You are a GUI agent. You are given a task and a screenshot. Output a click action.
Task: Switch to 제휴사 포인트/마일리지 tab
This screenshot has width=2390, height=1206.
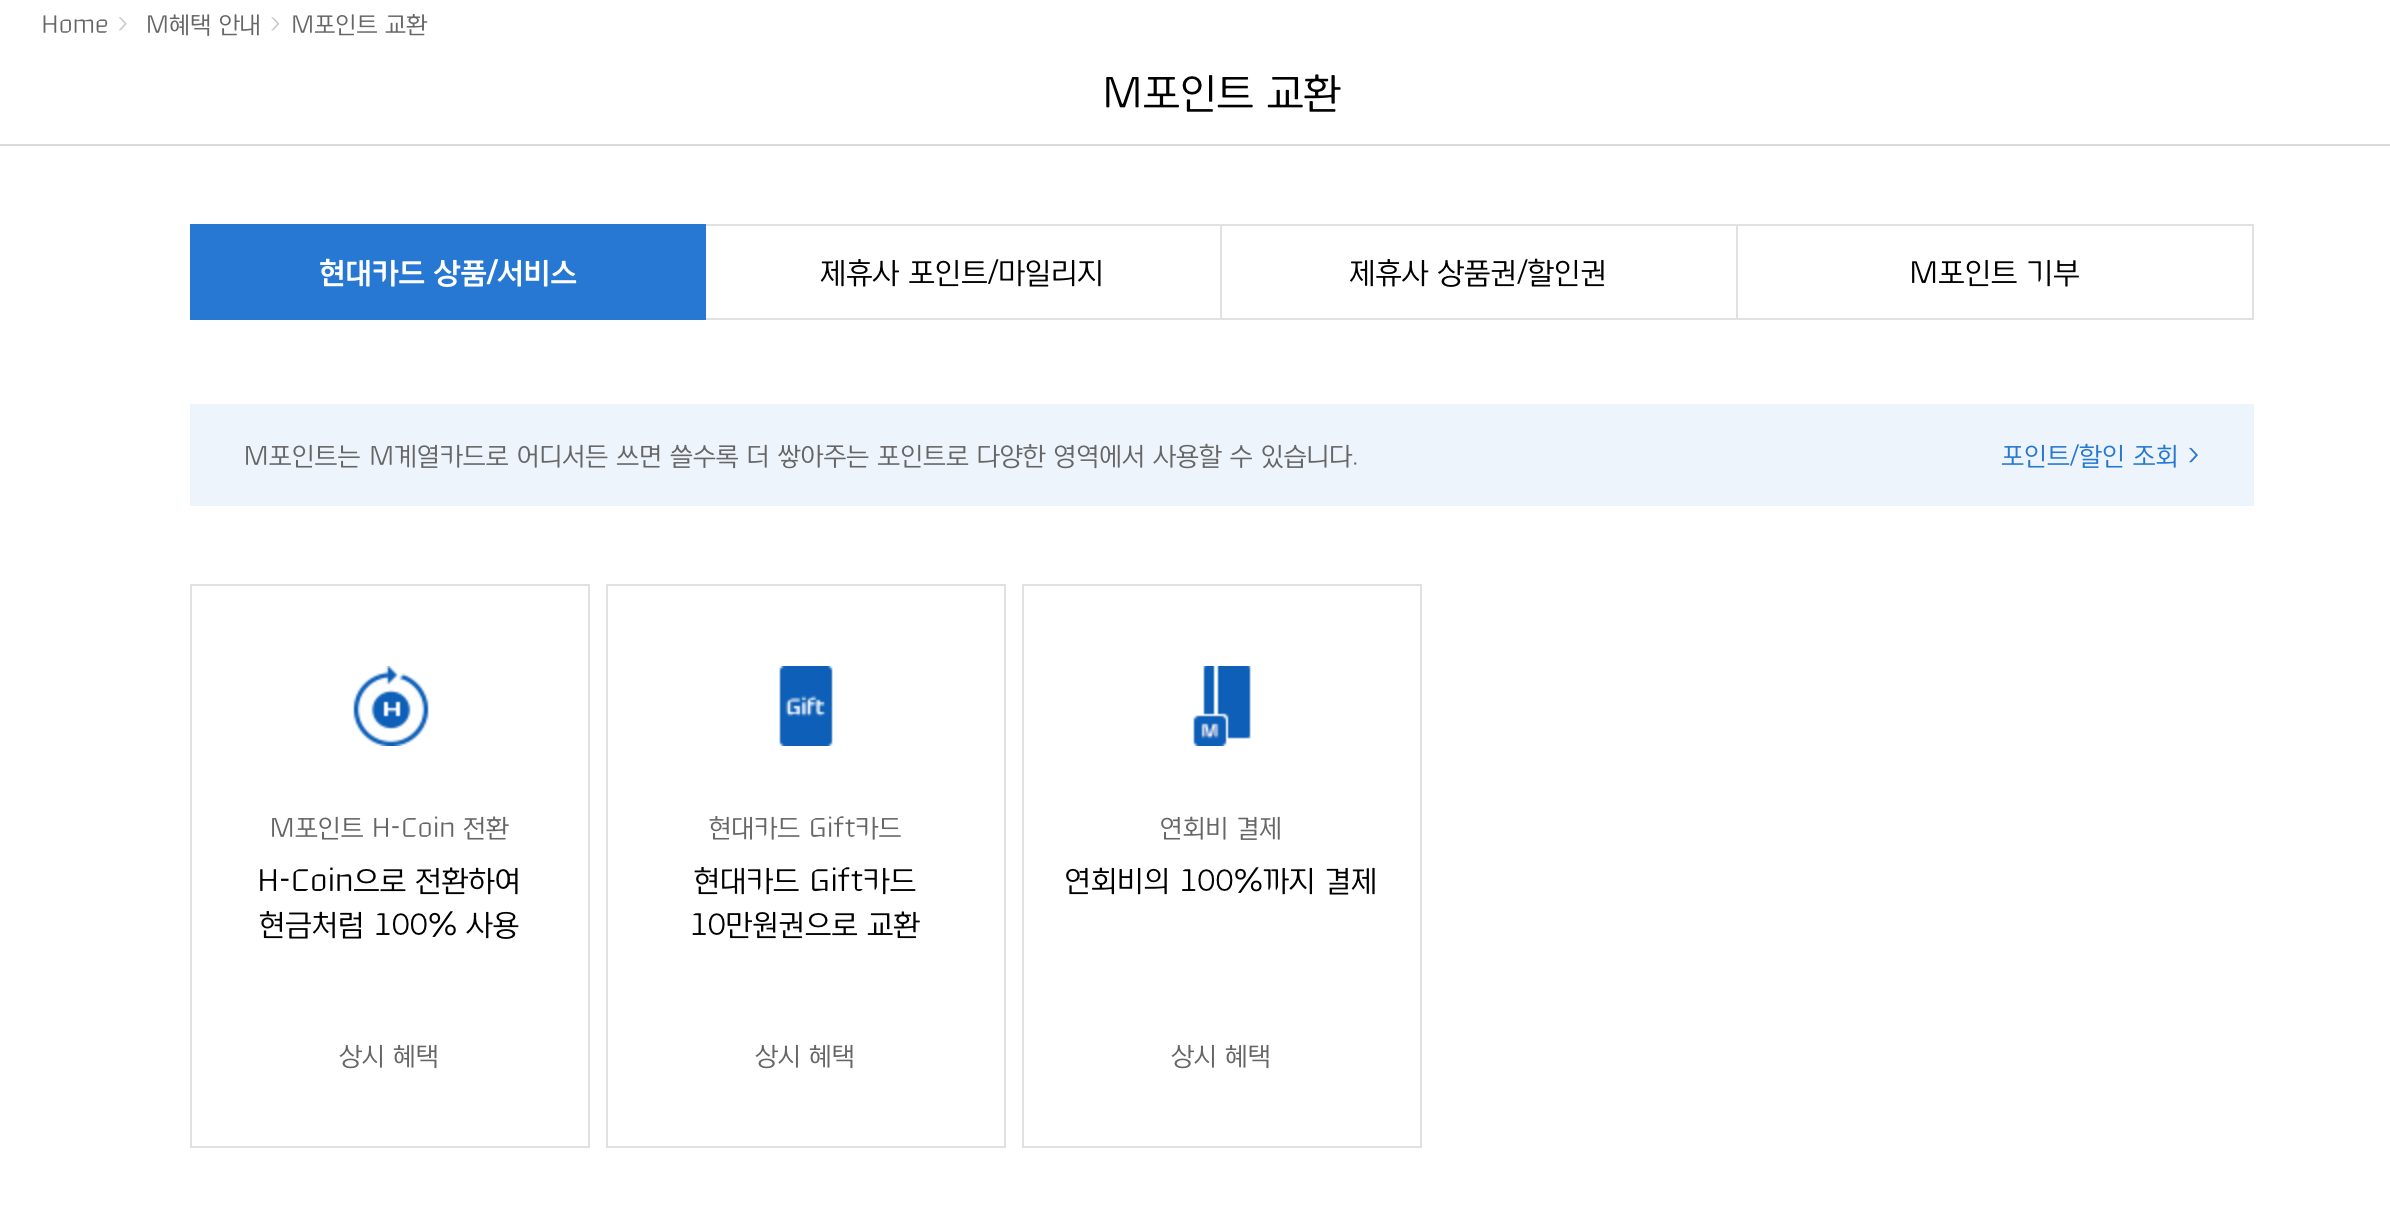click(962, 272)
